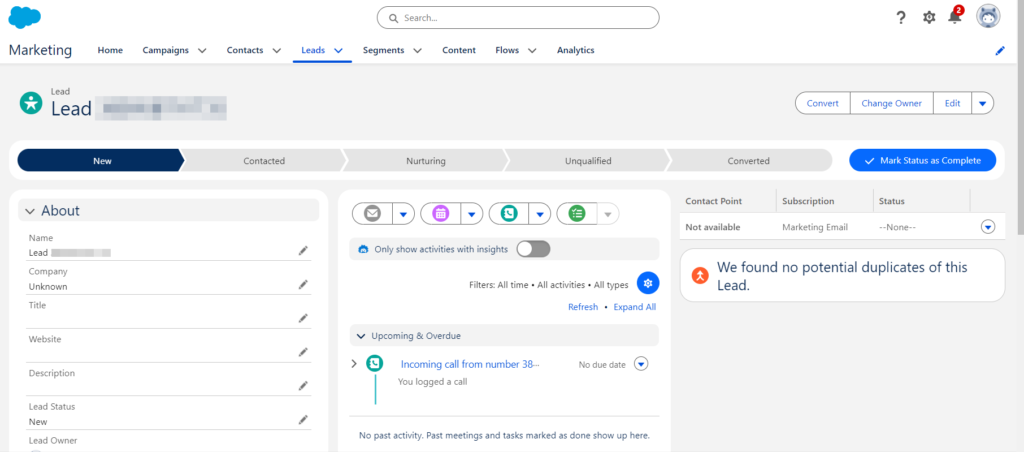Open the Campaigns tab dropdown chevron
This screenshot has height=452, width=1024.
pyautogui.click(x=202, y=51)
